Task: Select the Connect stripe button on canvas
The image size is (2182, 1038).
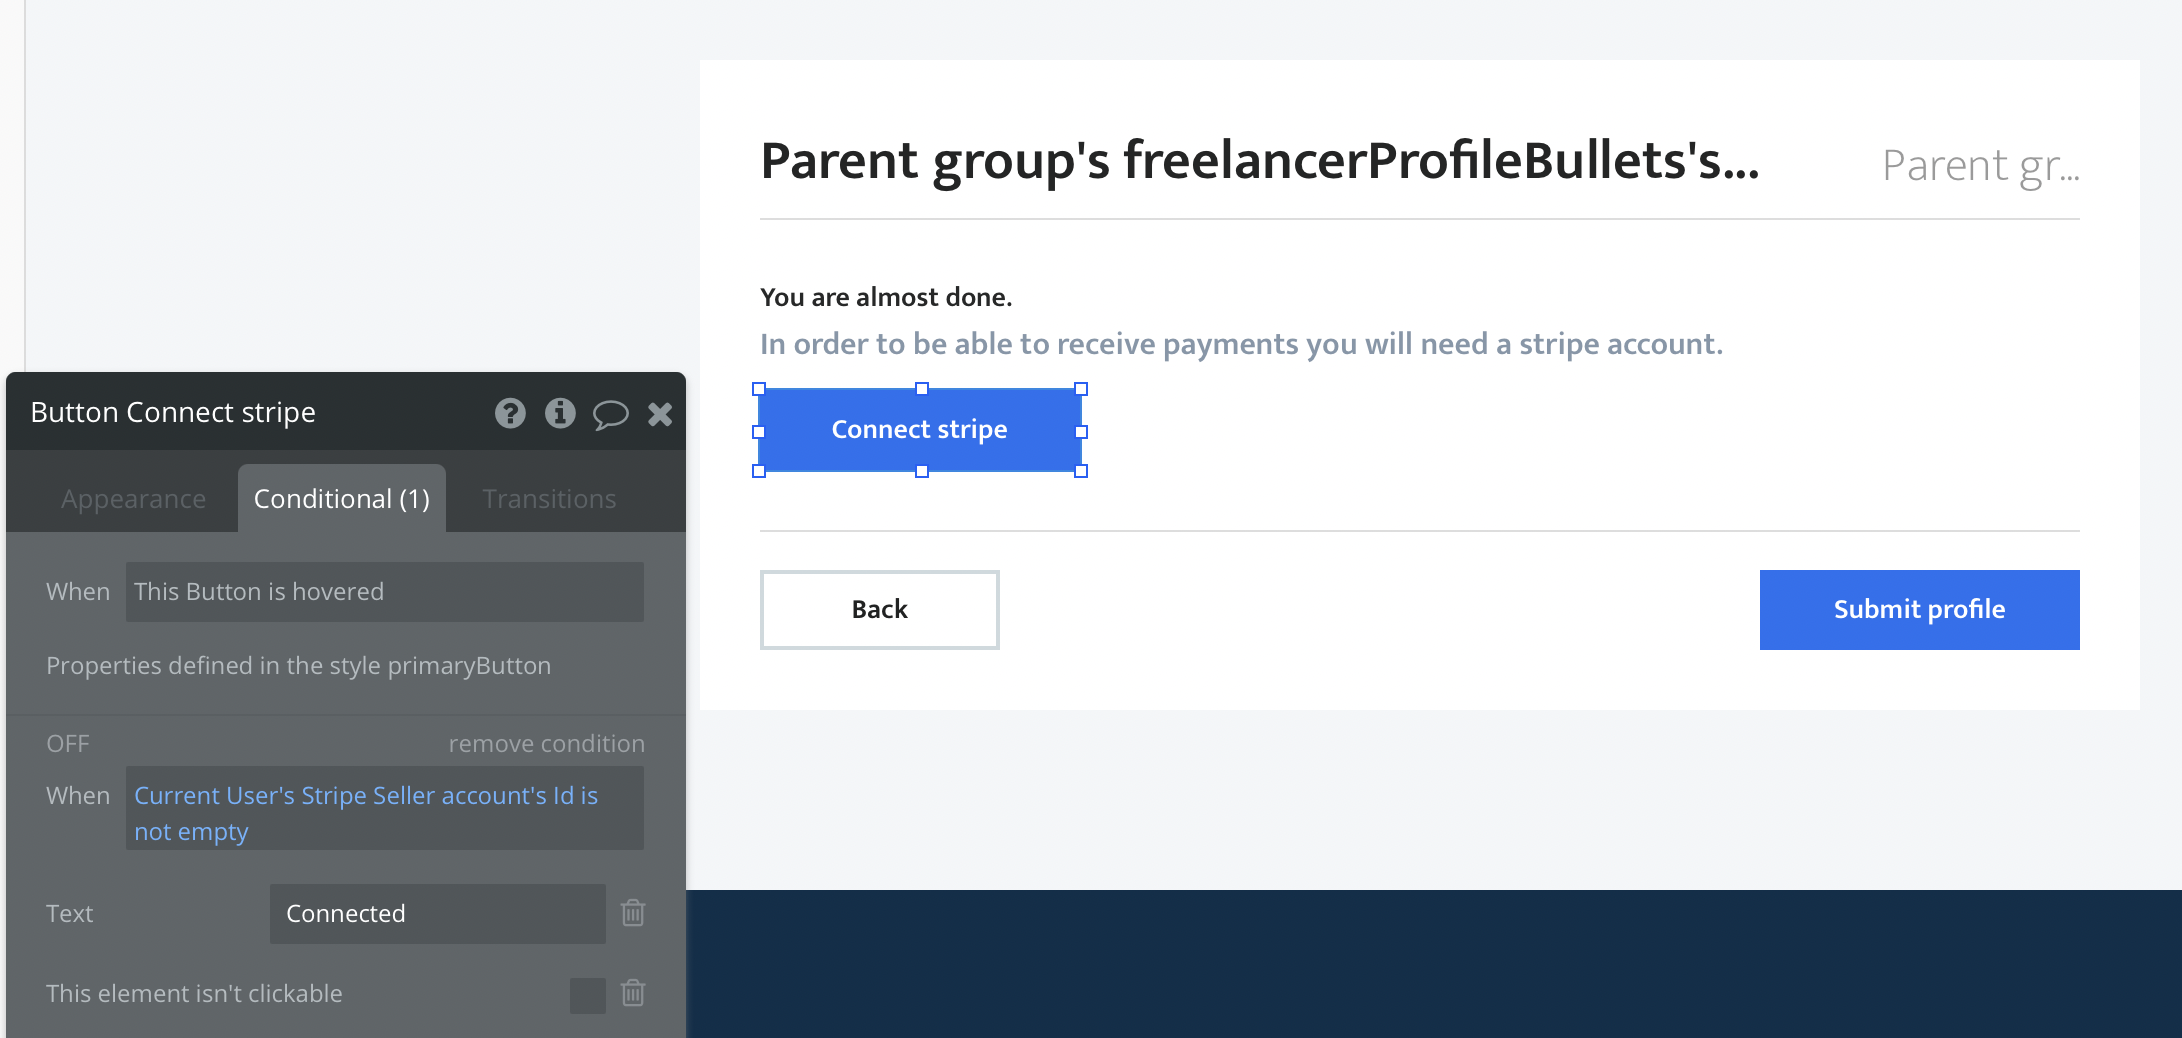Action: [919, 430]
